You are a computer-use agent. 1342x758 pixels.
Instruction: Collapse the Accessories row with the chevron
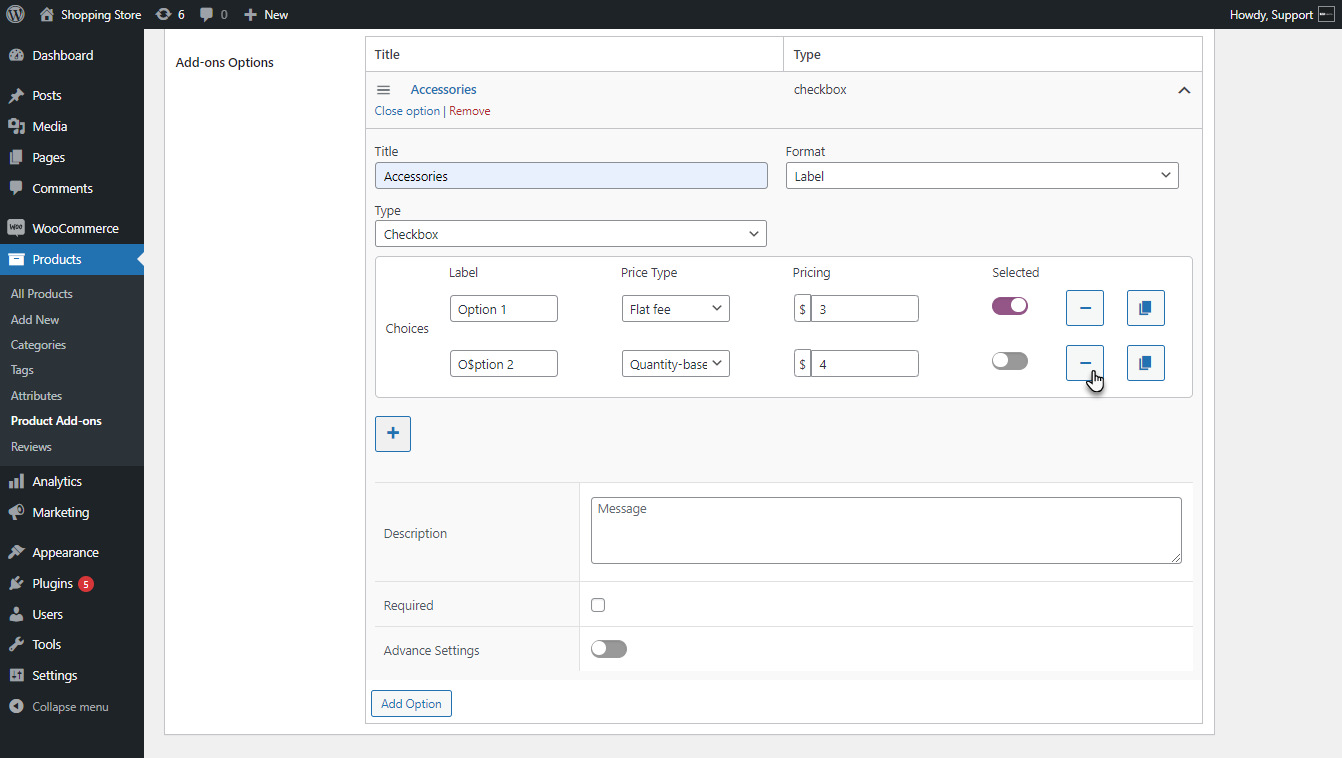click(x=1184, y=90)
